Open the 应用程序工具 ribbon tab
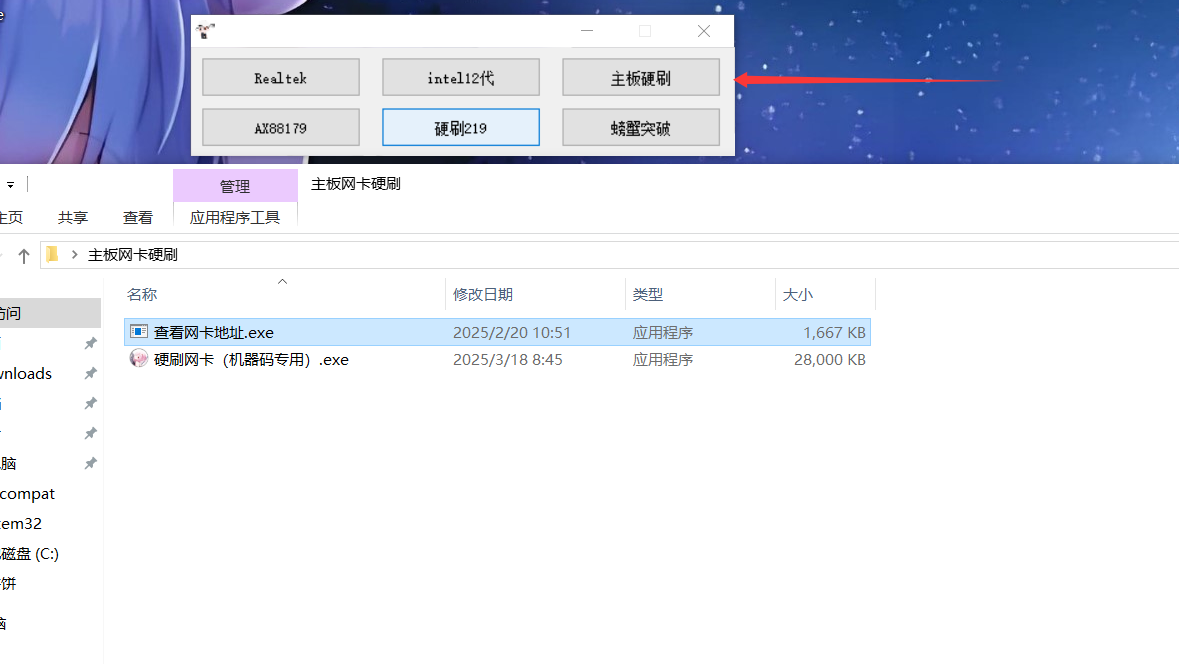The width and height of the screenshot is (1179, 664). coord(234,216)
